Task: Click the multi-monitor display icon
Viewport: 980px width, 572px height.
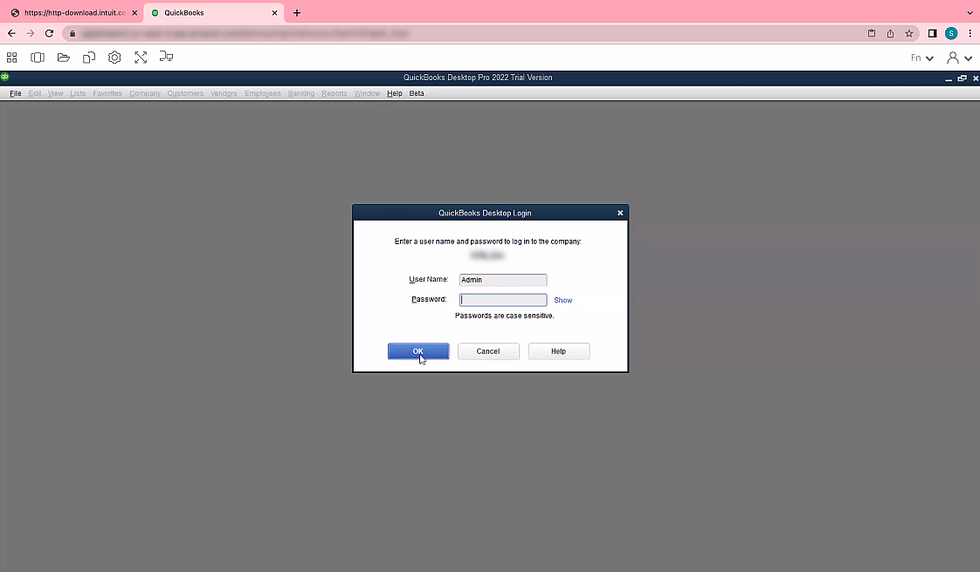Action: coord(167,58)
